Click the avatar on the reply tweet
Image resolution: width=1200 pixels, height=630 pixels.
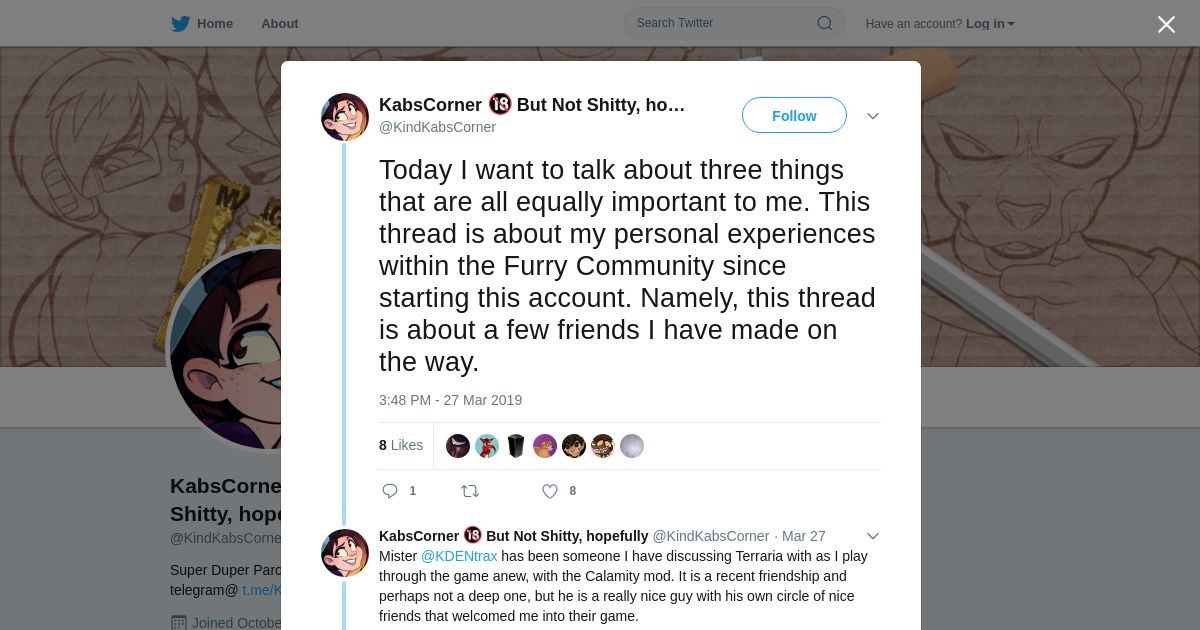(x=345, y=553)
